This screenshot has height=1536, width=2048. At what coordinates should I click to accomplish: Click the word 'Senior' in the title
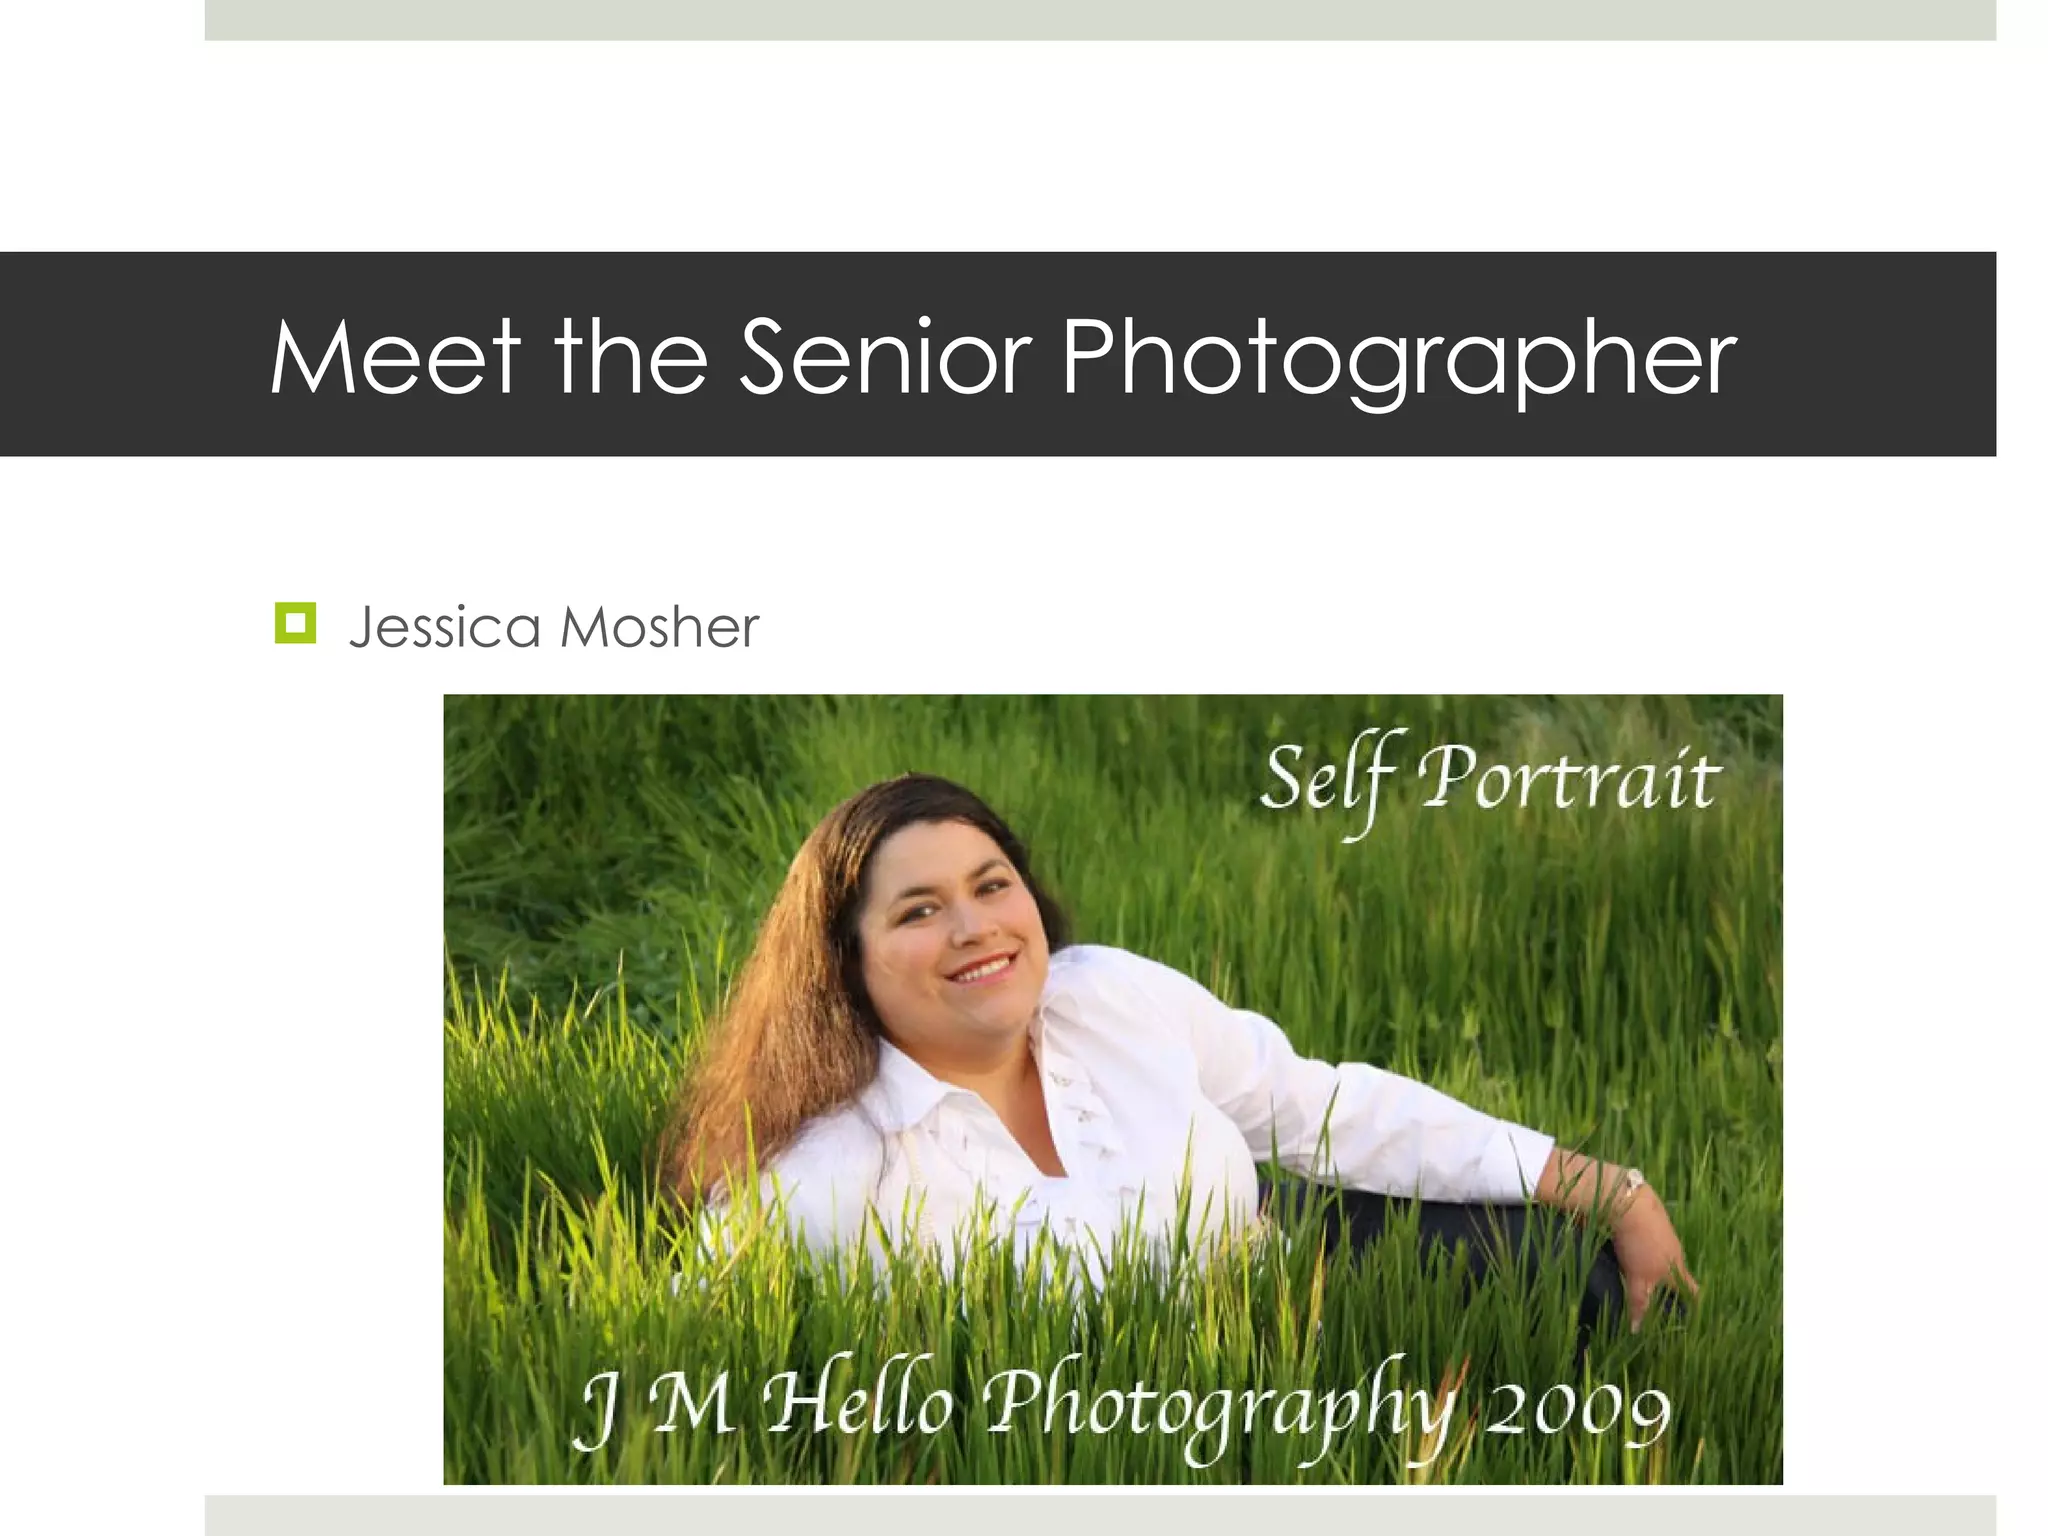point(886,357)
